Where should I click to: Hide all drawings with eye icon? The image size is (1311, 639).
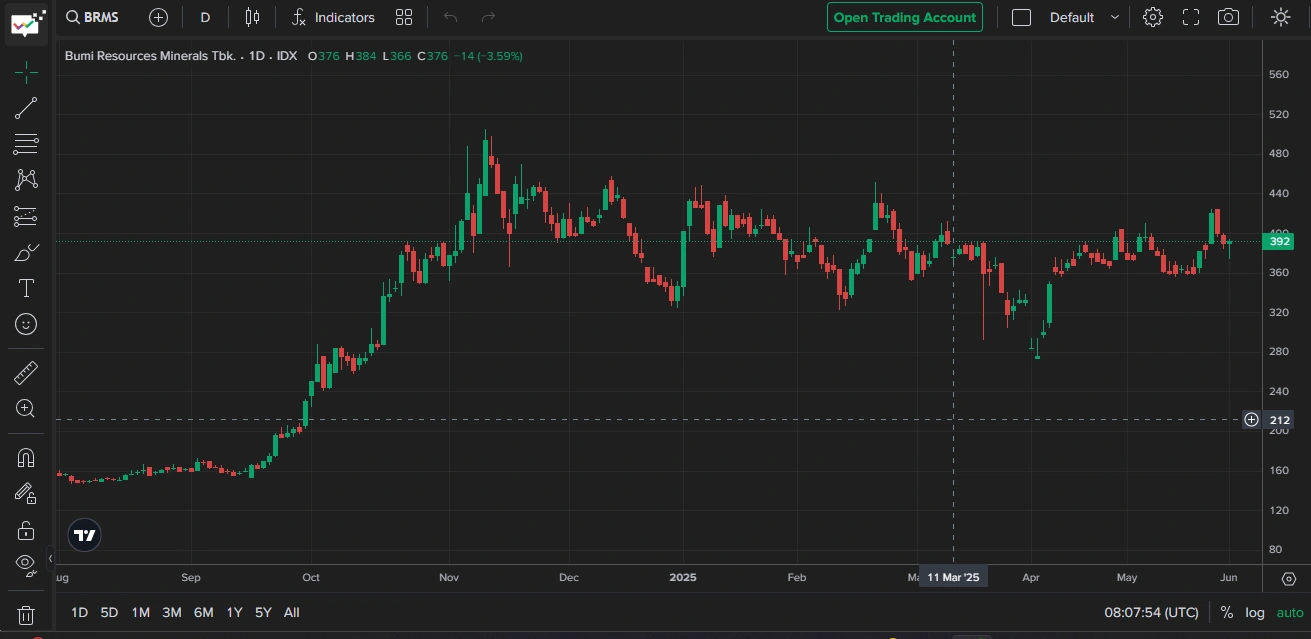click(26, 563)
